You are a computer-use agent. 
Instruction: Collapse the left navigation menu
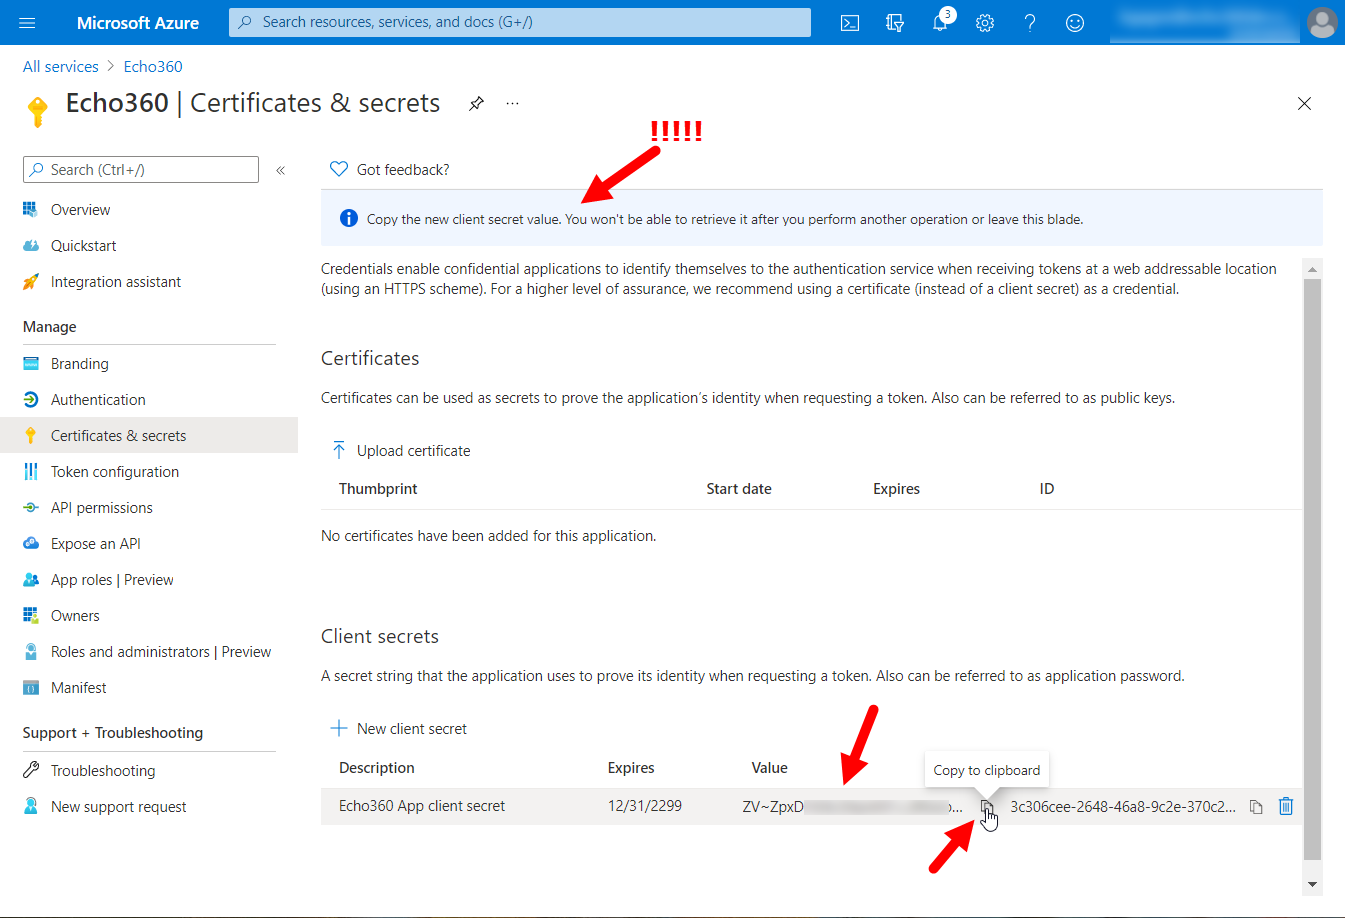[281, 170]
